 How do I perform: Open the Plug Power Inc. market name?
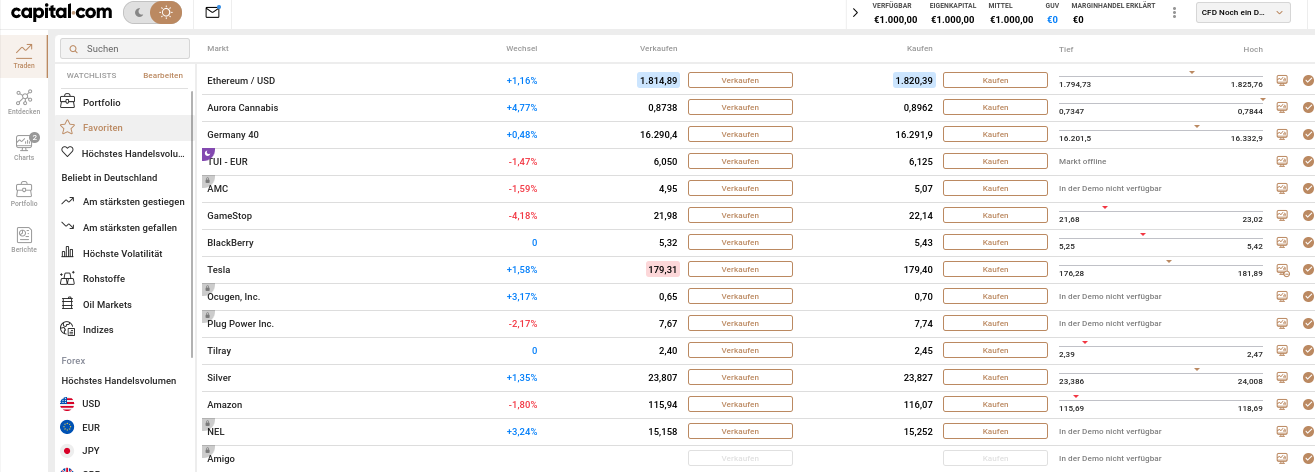coord(240,323)
